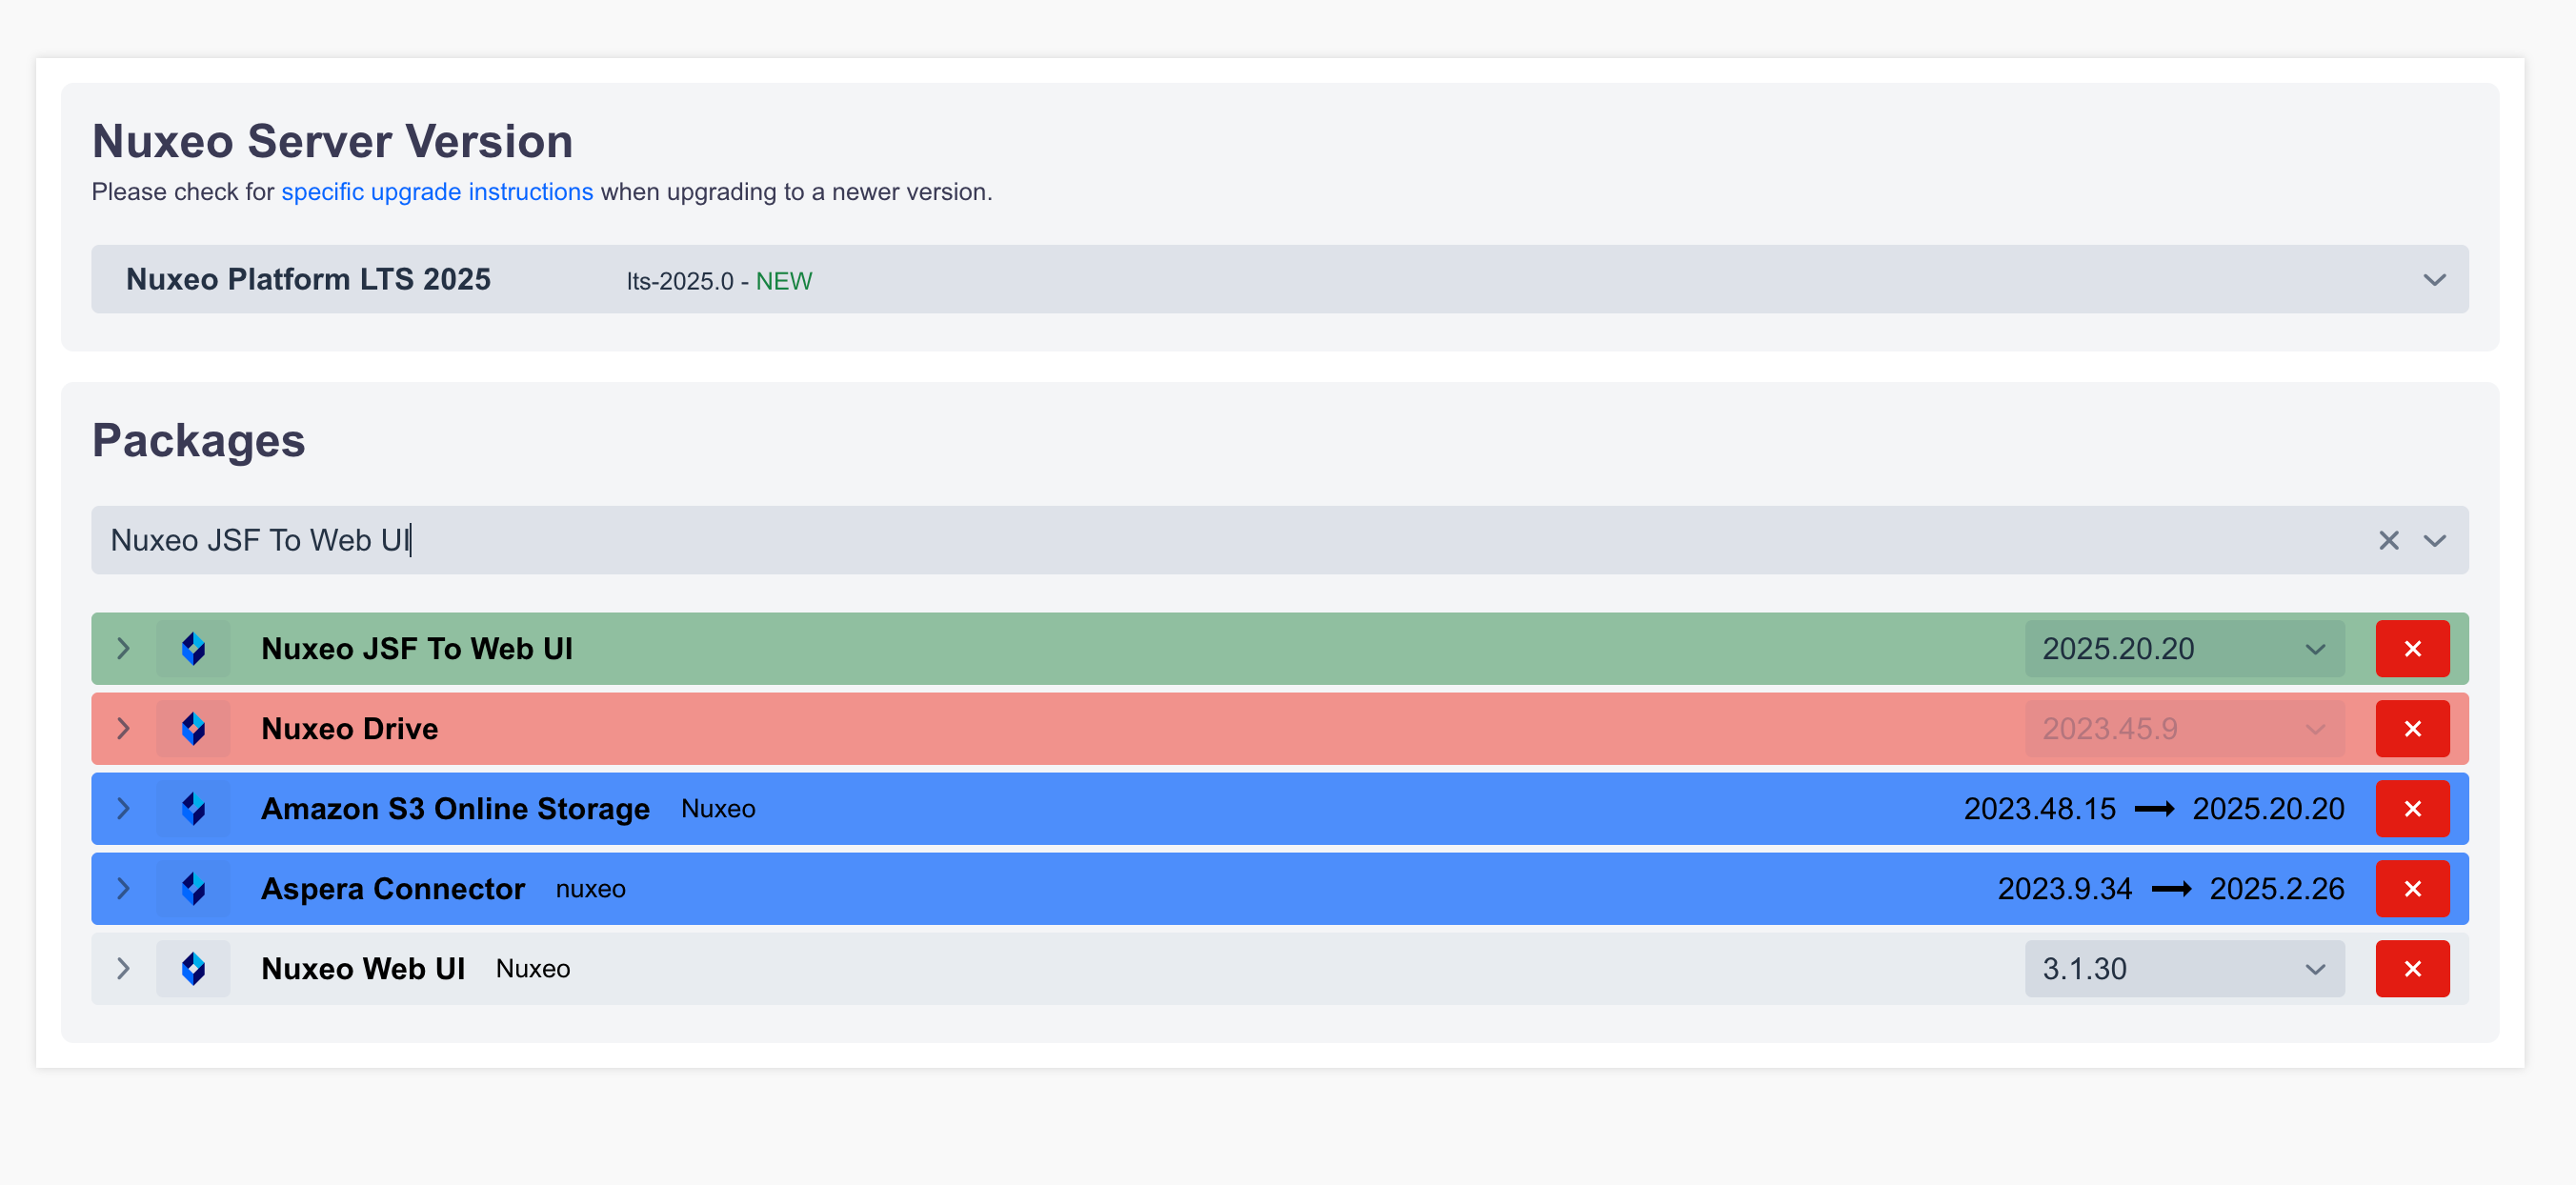Screen dimensions: 2576x1185
Task: Open the 2025.20.20 version dropdown
Action: click(2184, 648)
